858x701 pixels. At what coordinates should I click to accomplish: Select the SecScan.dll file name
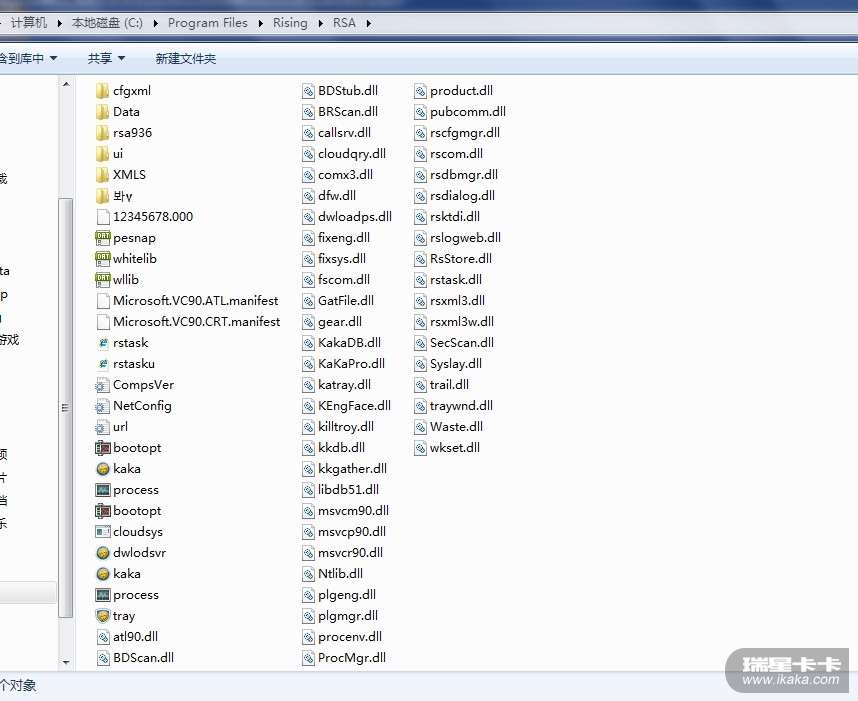[x=462, y=343]
